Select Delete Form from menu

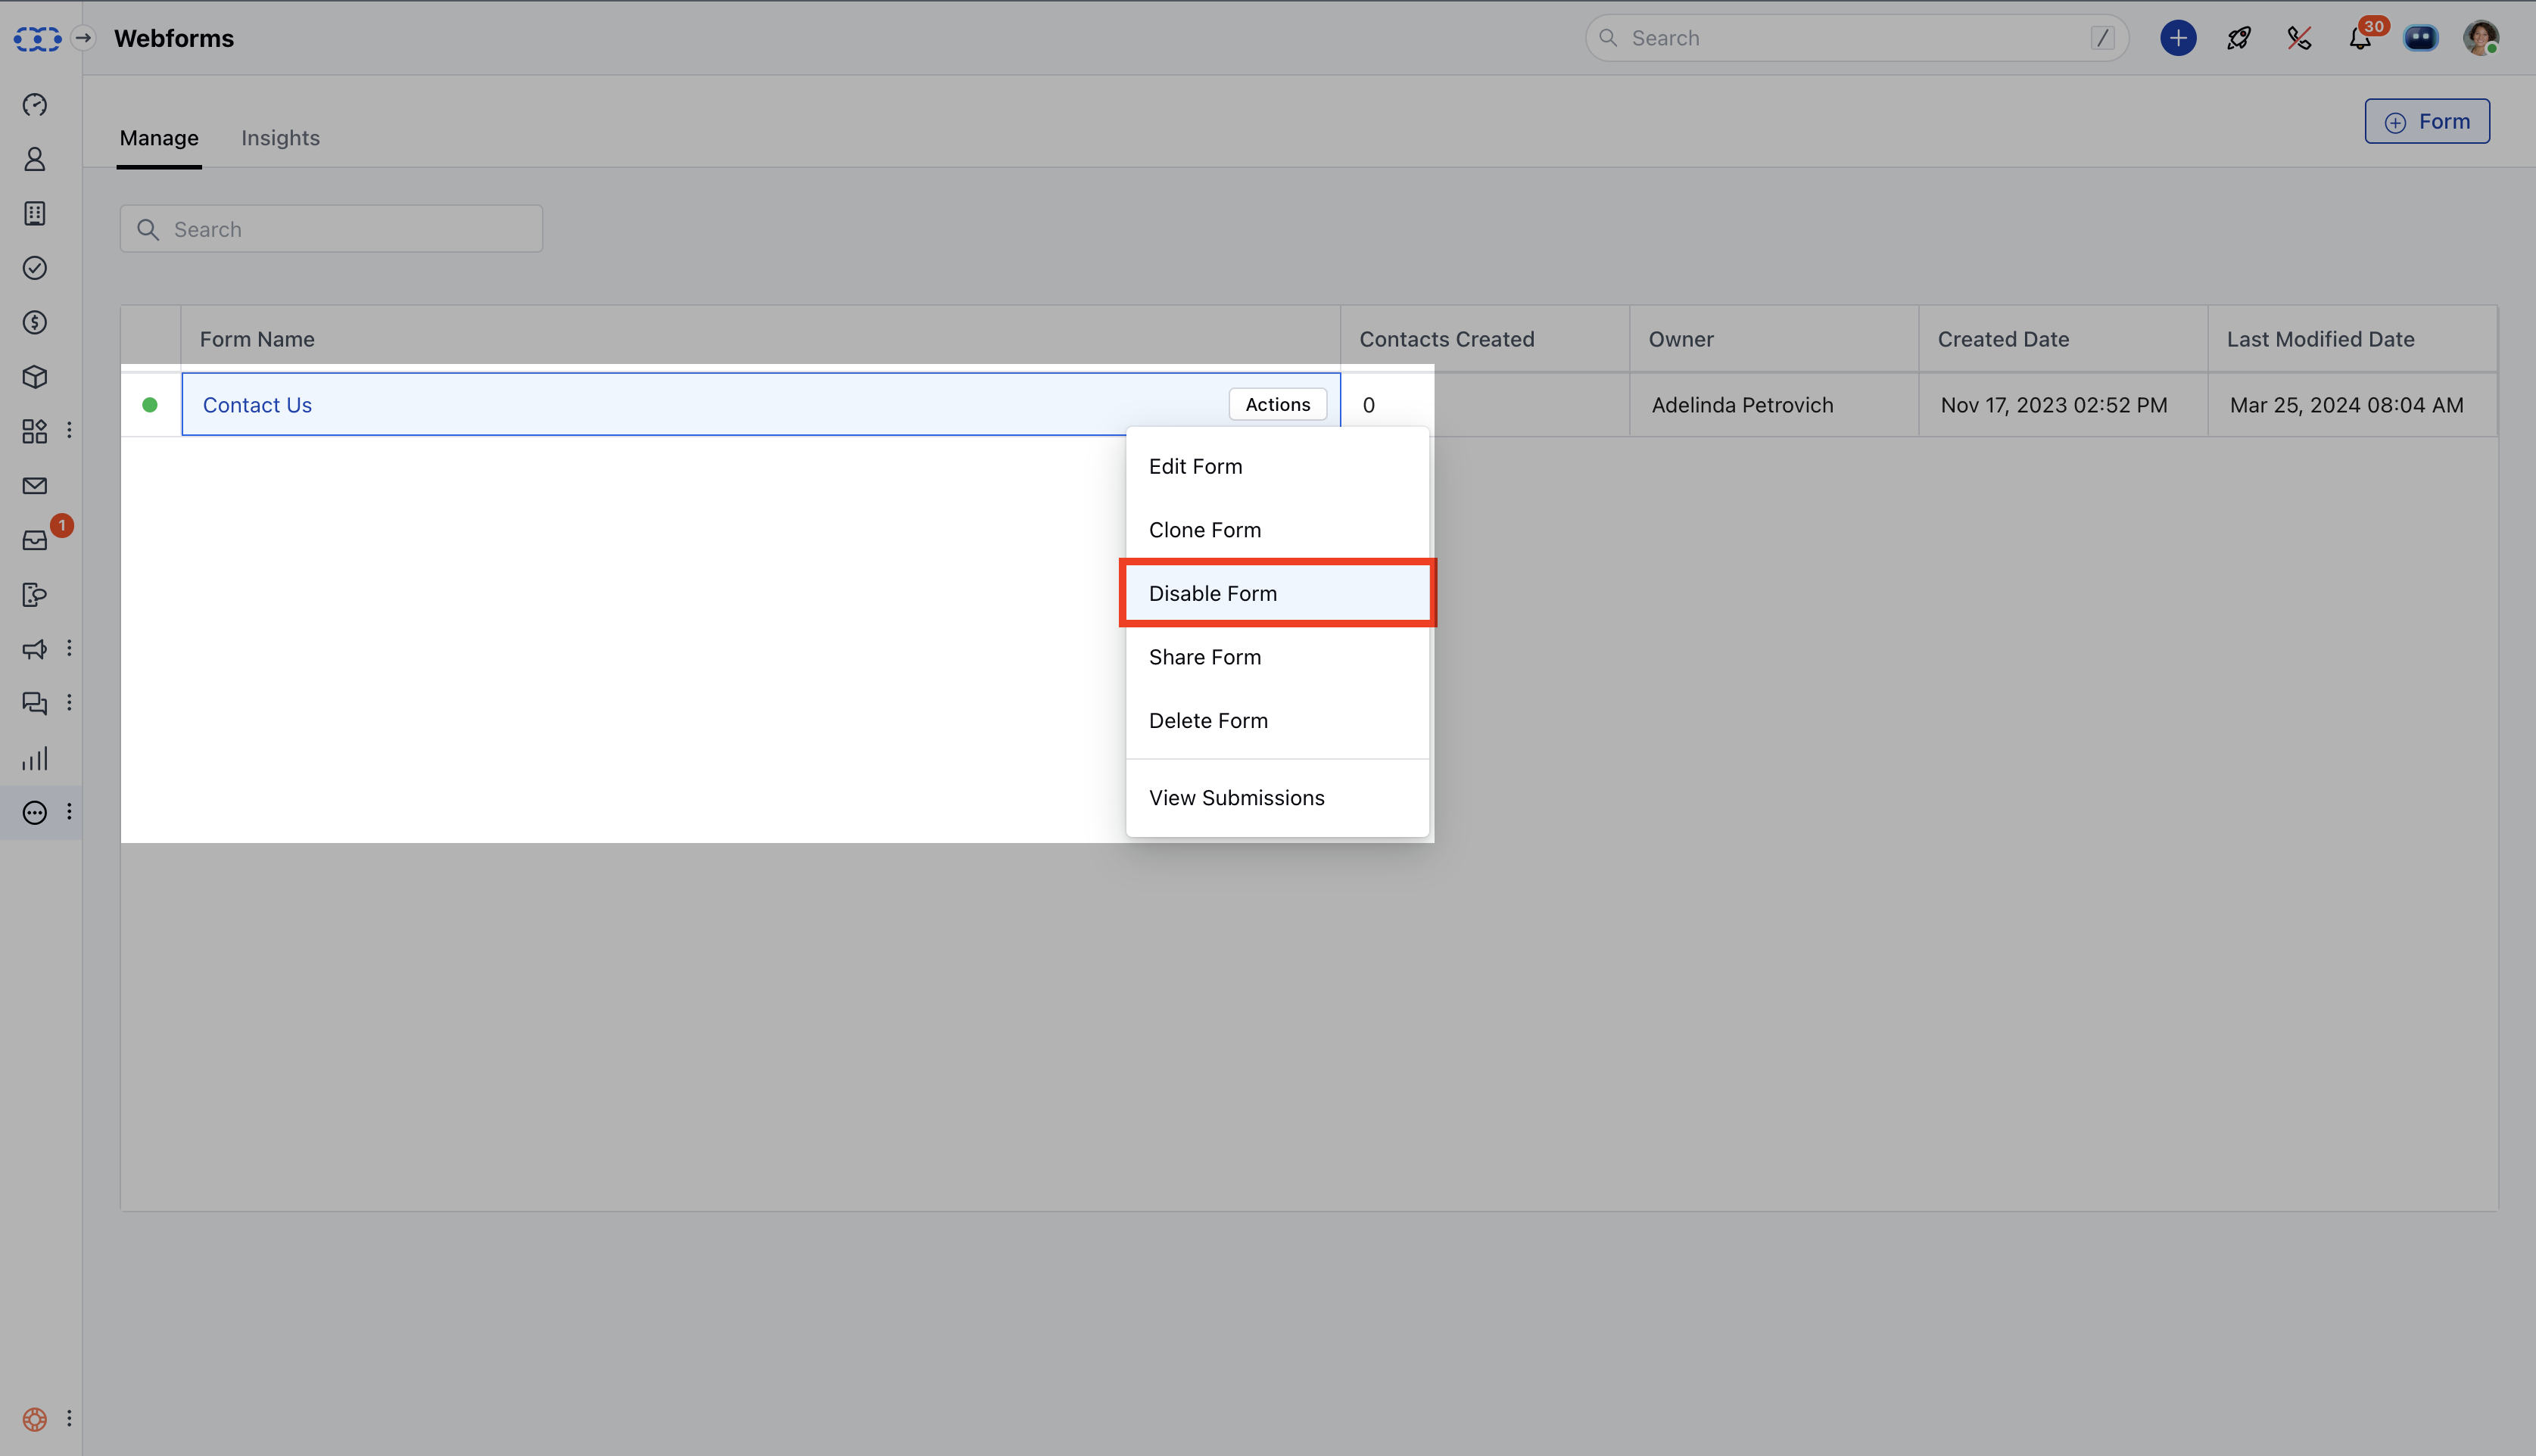[x=1277, y=720]
